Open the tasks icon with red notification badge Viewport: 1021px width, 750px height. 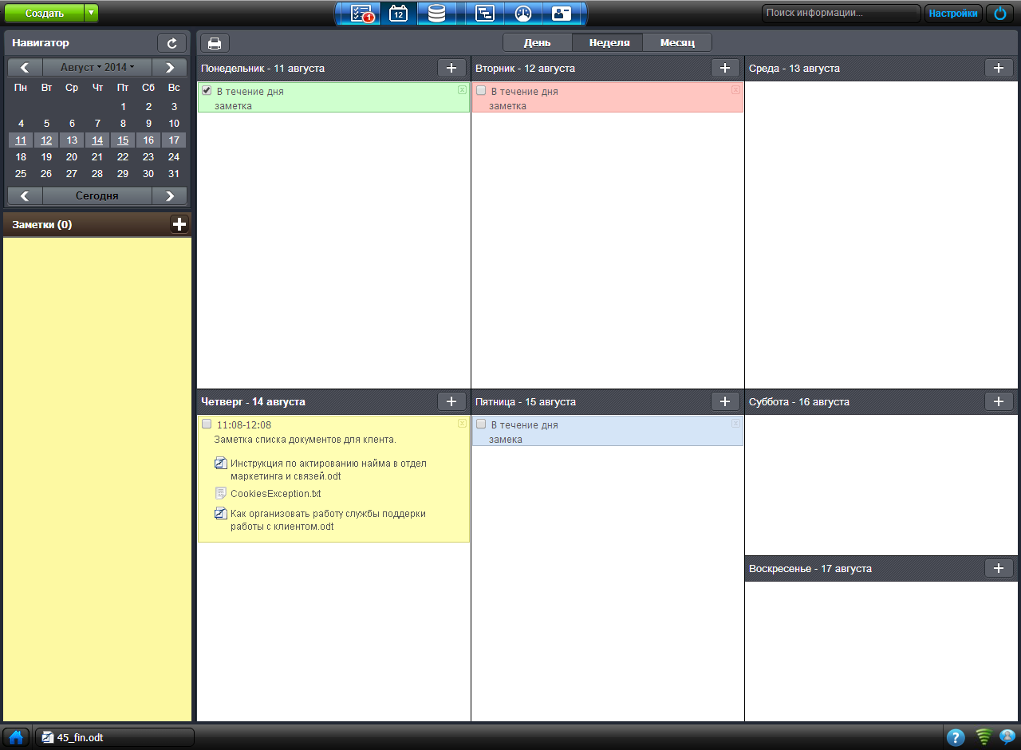pyautogui.click(x=361, y=13)
